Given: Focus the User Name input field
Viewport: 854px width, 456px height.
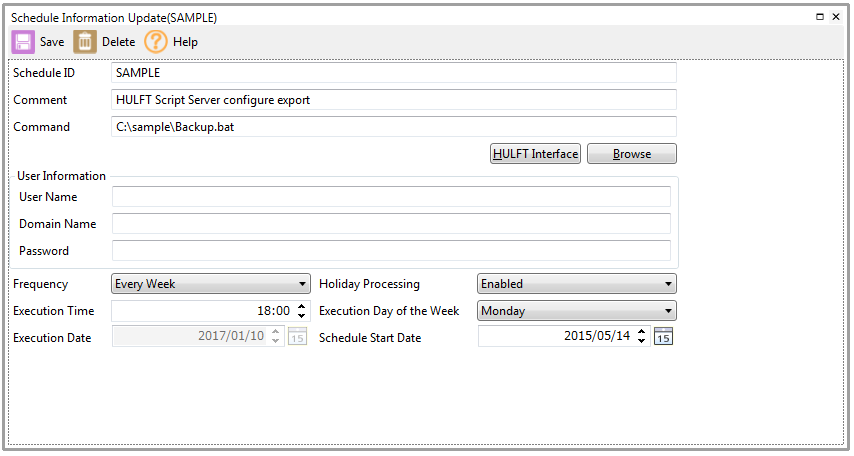Looking at the screenshot, I should (391, 197).
